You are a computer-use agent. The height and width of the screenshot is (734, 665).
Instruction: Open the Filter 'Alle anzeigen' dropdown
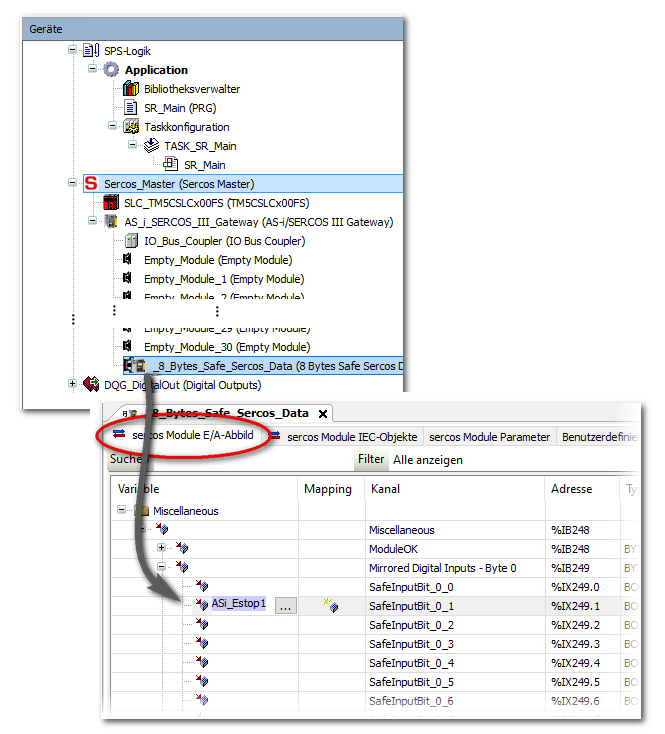[x=430, y=460]
